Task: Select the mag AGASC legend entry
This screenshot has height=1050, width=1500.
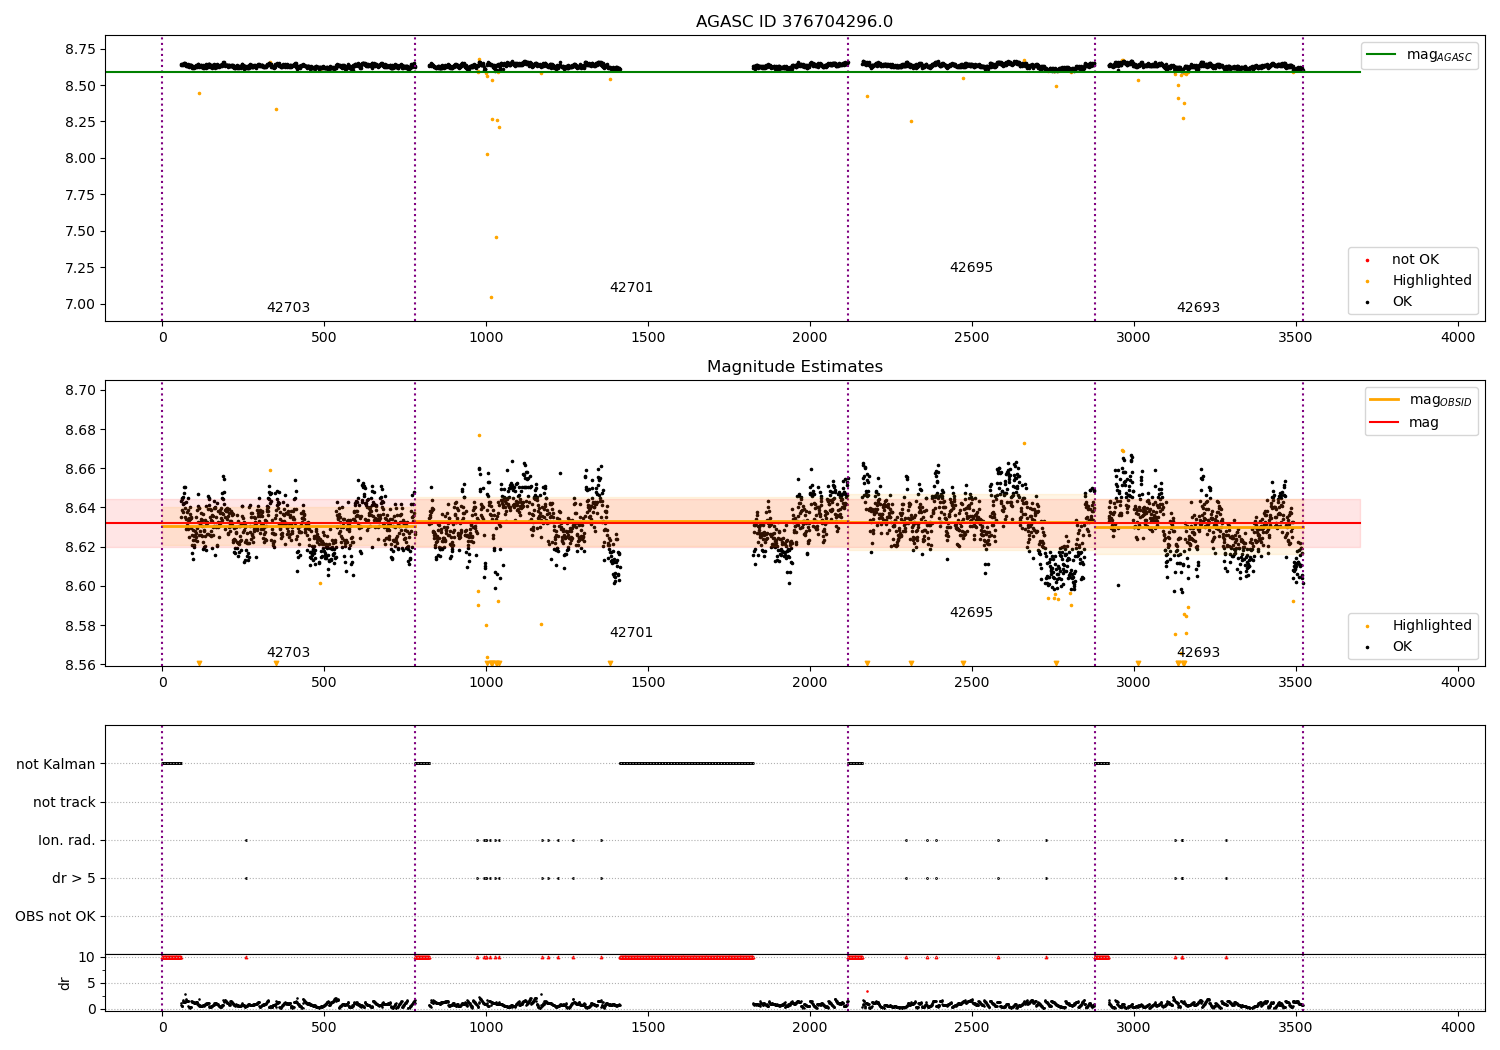Action: coord(1420,55)
